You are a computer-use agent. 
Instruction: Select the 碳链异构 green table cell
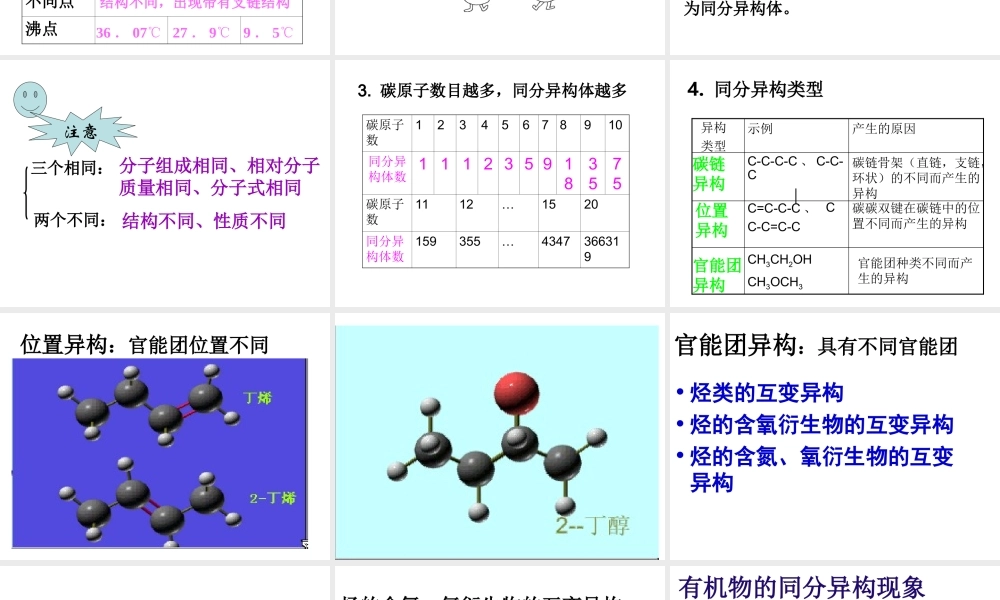(x=712, y=170)
